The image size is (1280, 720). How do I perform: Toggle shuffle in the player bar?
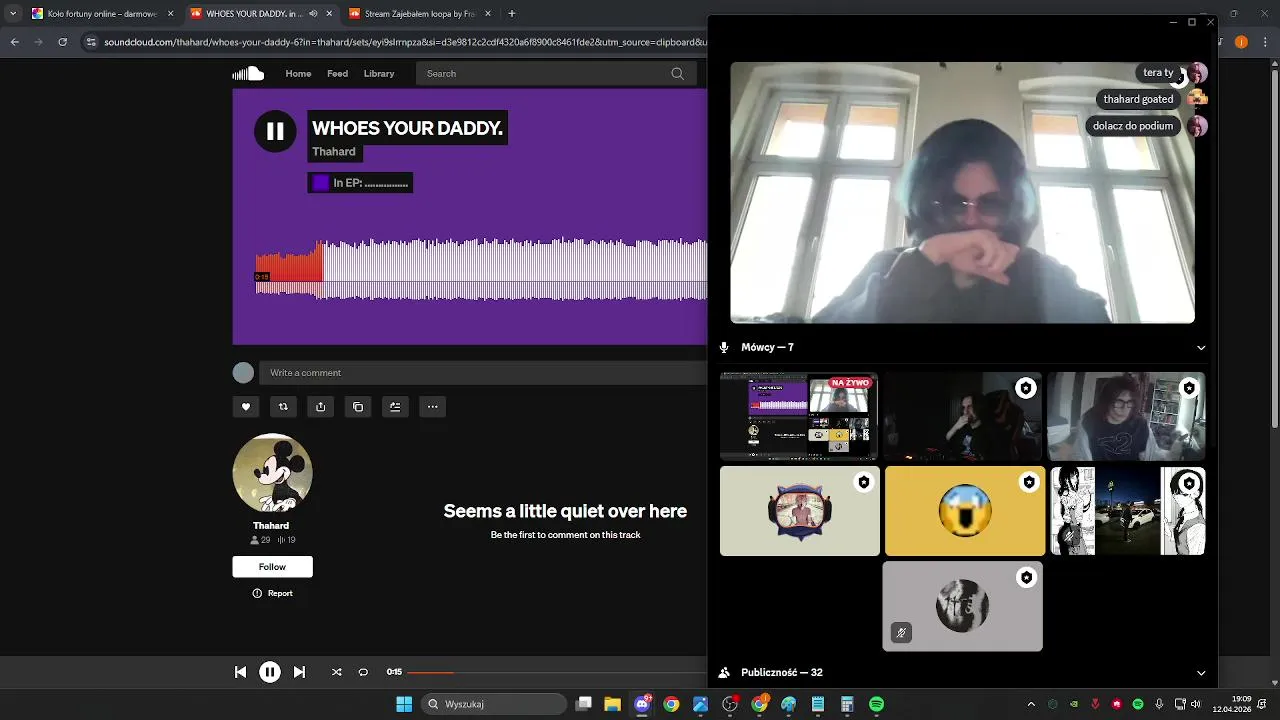coord(336,672)
